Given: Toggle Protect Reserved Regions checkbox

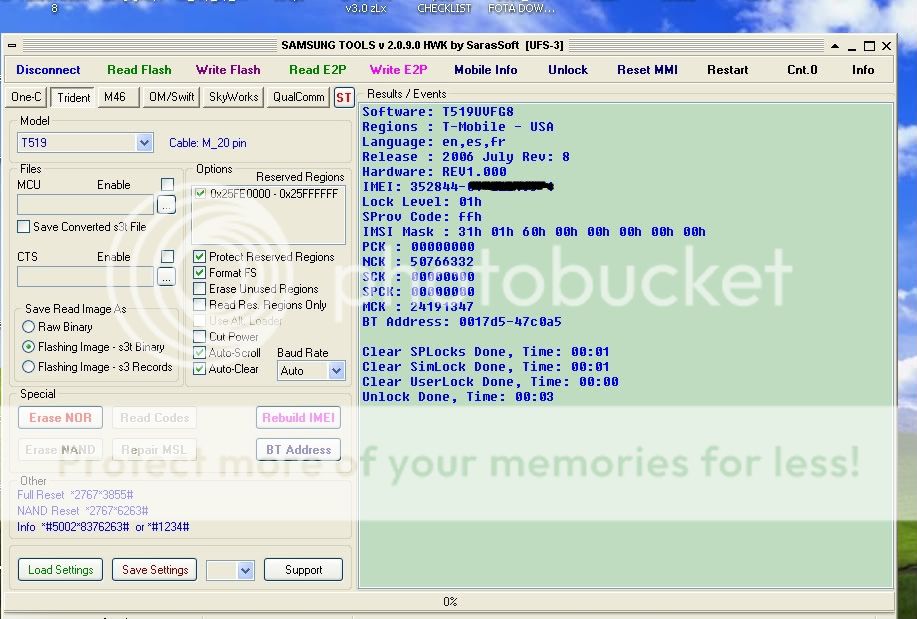Looking at the screenshot, I should (199, 256).
